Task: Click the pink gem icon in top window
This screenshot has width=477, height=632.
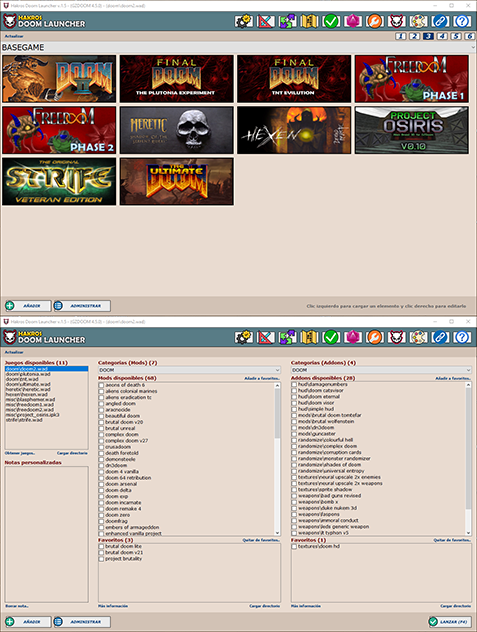Action: point(353,21)
